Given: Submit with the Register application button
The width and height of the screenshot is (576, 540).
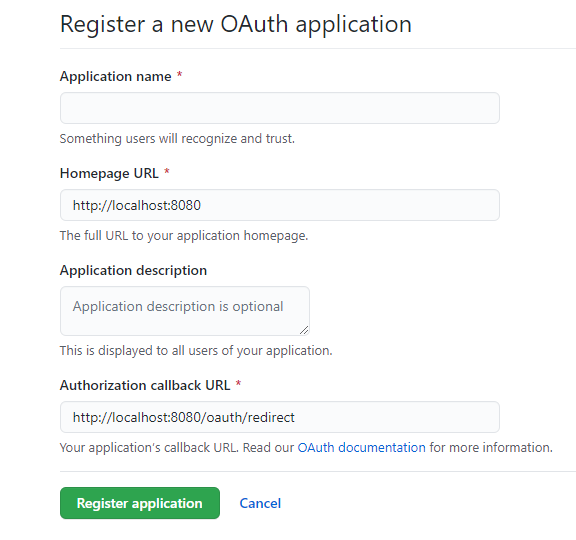Looking at the screenshot, I should [140, 503].
